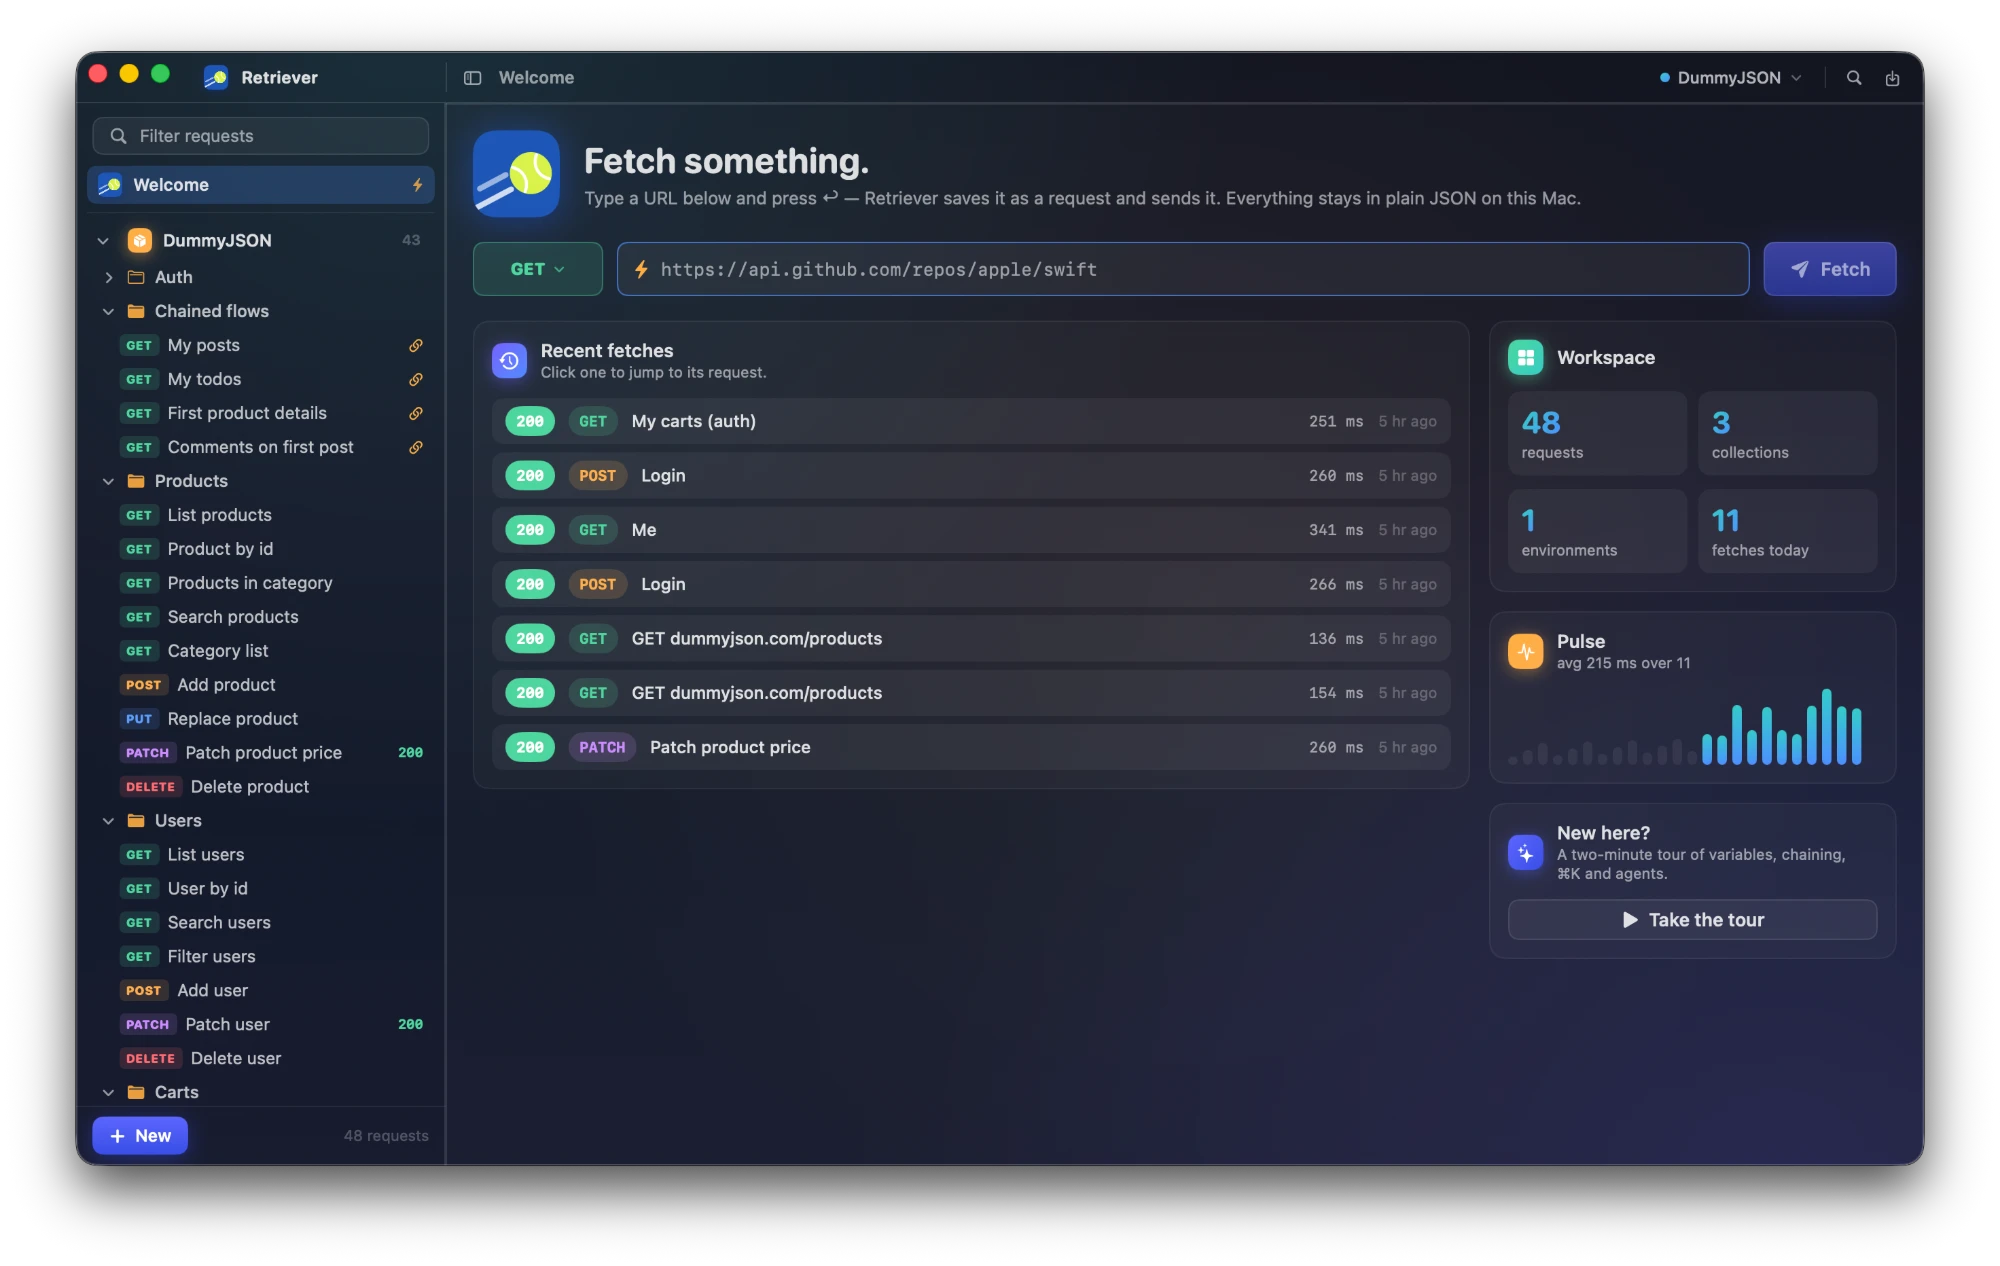Image resolution: width=2000 pixels, height=1266 pixels.
Task: Click 'avg 215 ms over 11' text
Action: tap(1623, 663)
